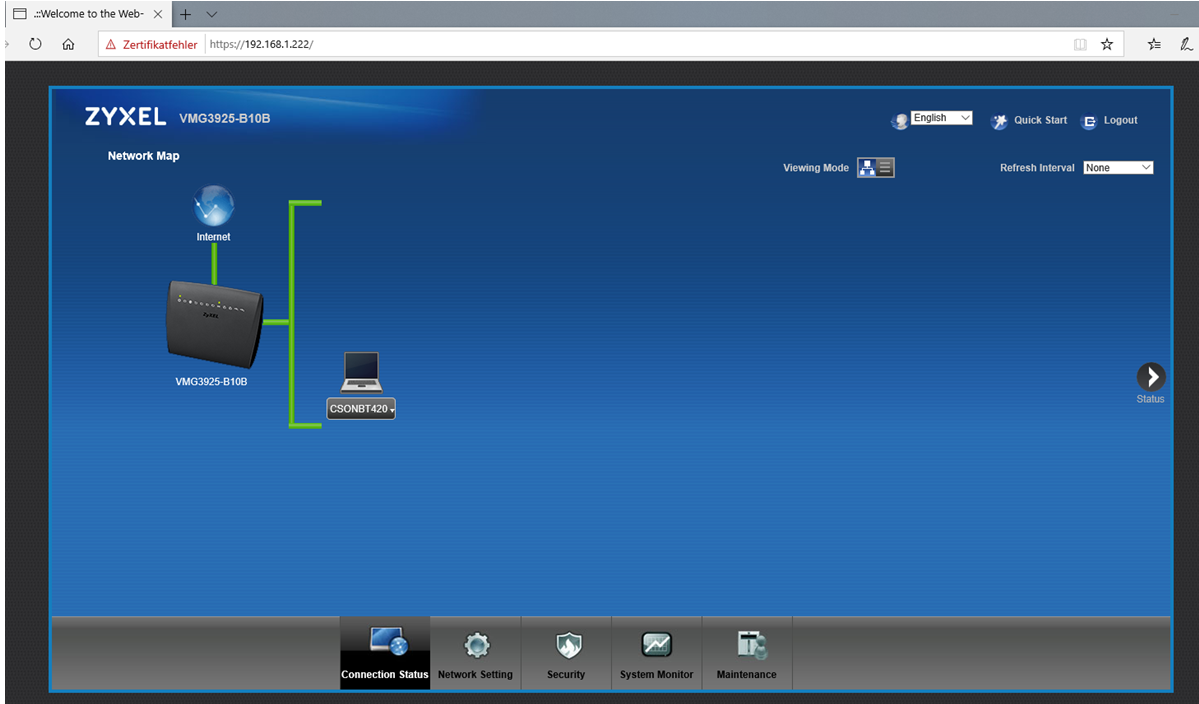This screenshot has height=704, width=1199.
Task: Open the Refresh Interval dropdown
Action: click(x=1118, y=167)
